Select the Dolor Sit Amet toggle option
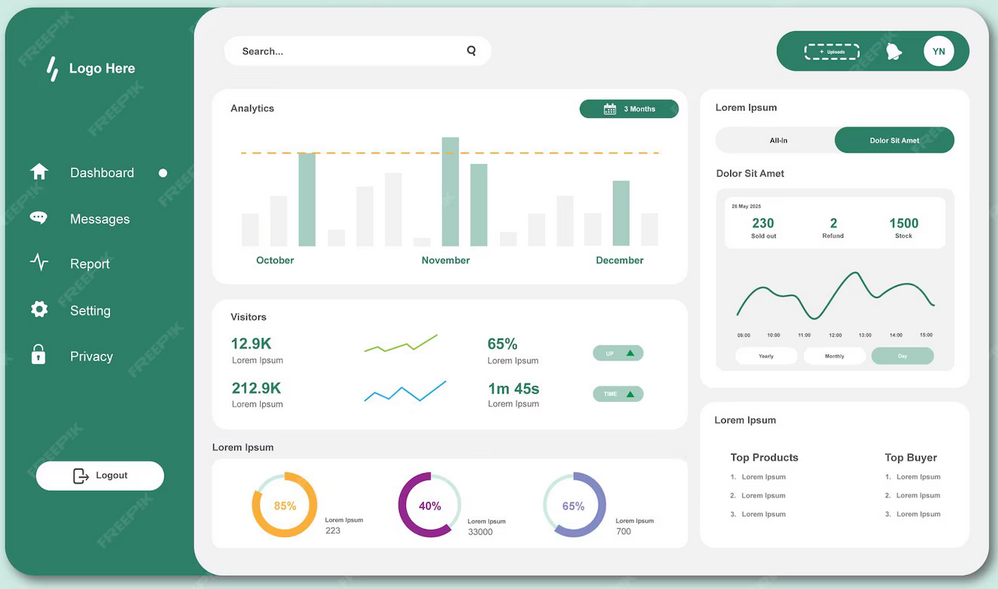This screenshot has height=589, width=998. click(894, 140)
